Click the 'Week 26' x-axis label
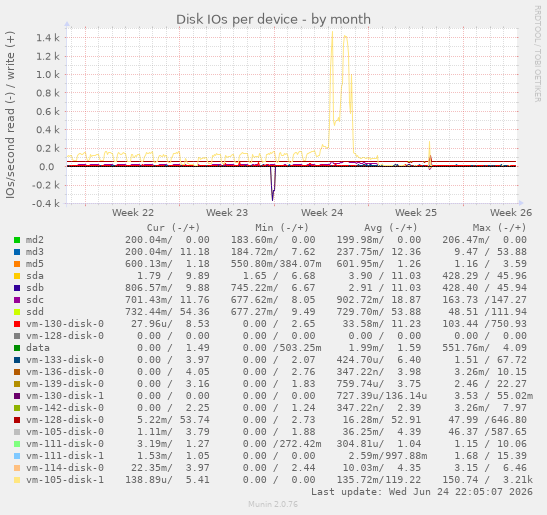The image size is (547, 515). (x=511, y=212)
